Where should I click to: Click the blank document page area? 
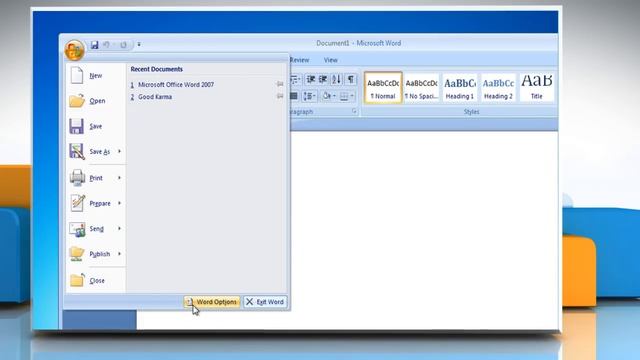click(424, 229)
